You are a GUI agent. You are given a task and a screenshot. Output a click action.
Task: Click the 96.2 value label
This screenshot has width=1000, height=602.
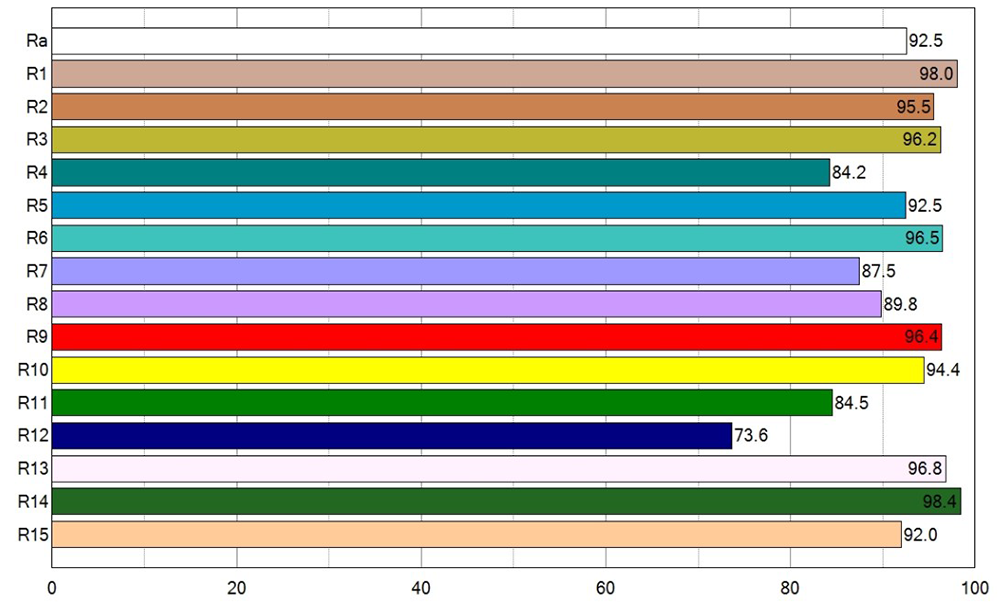click(x=920, y=140)
